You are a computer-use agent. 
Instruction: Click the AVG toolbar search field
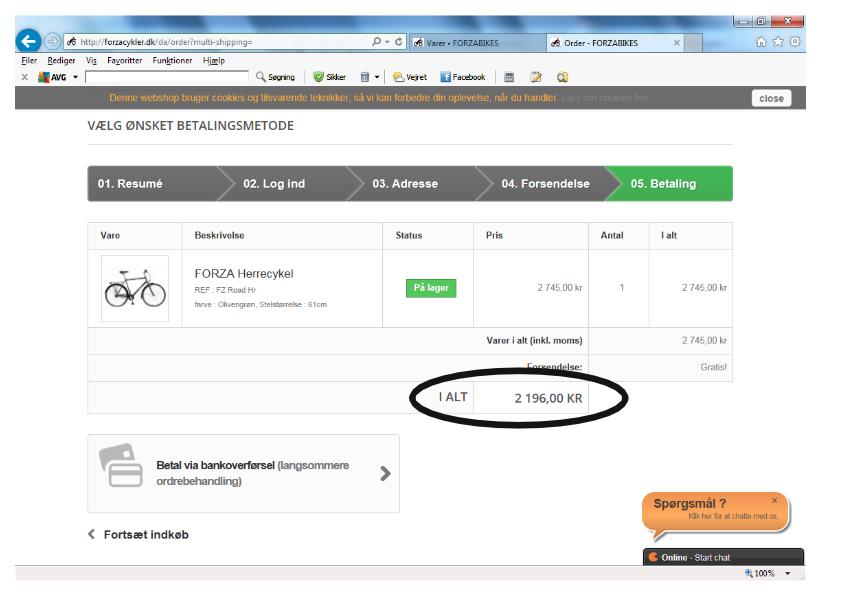(x=167, y=77)
